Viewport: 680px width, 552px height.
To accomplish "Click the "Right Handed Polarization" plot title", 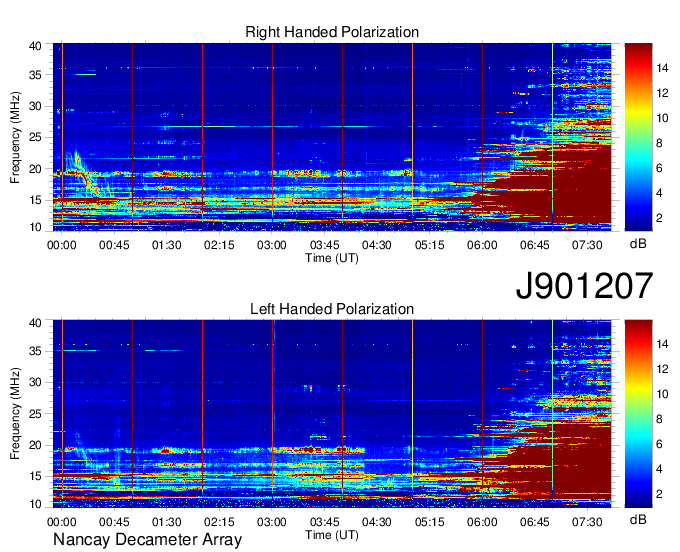I will pos(332,32).
